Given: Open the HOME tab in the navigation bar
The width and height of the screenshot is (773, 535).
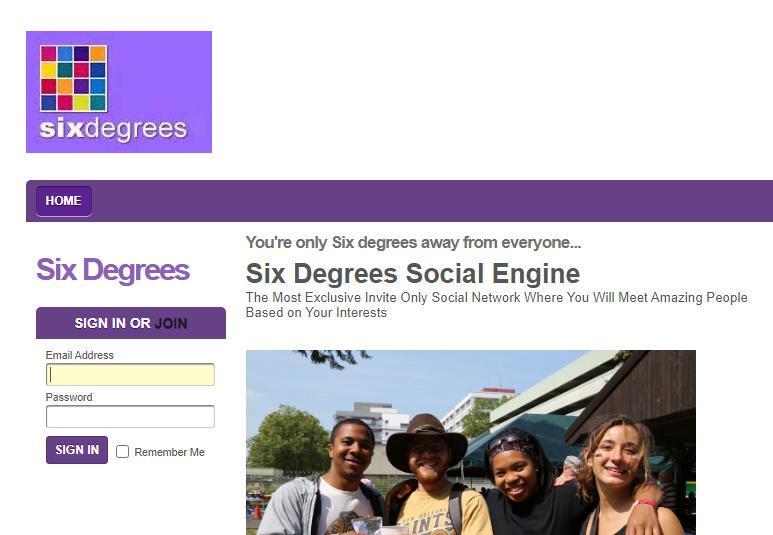Looking at the screenshot, I should (x=64, y=201).
